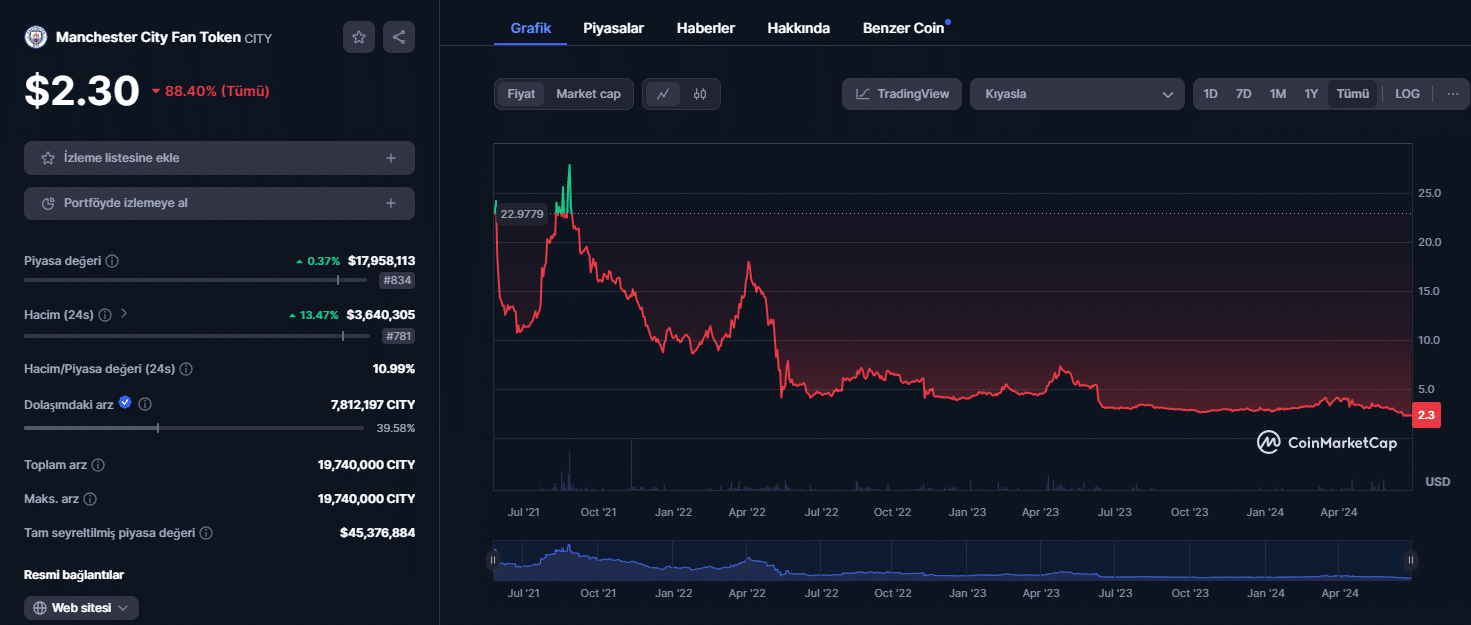Click the Resmi bağlantılar heading

click(x=74, y=575)
